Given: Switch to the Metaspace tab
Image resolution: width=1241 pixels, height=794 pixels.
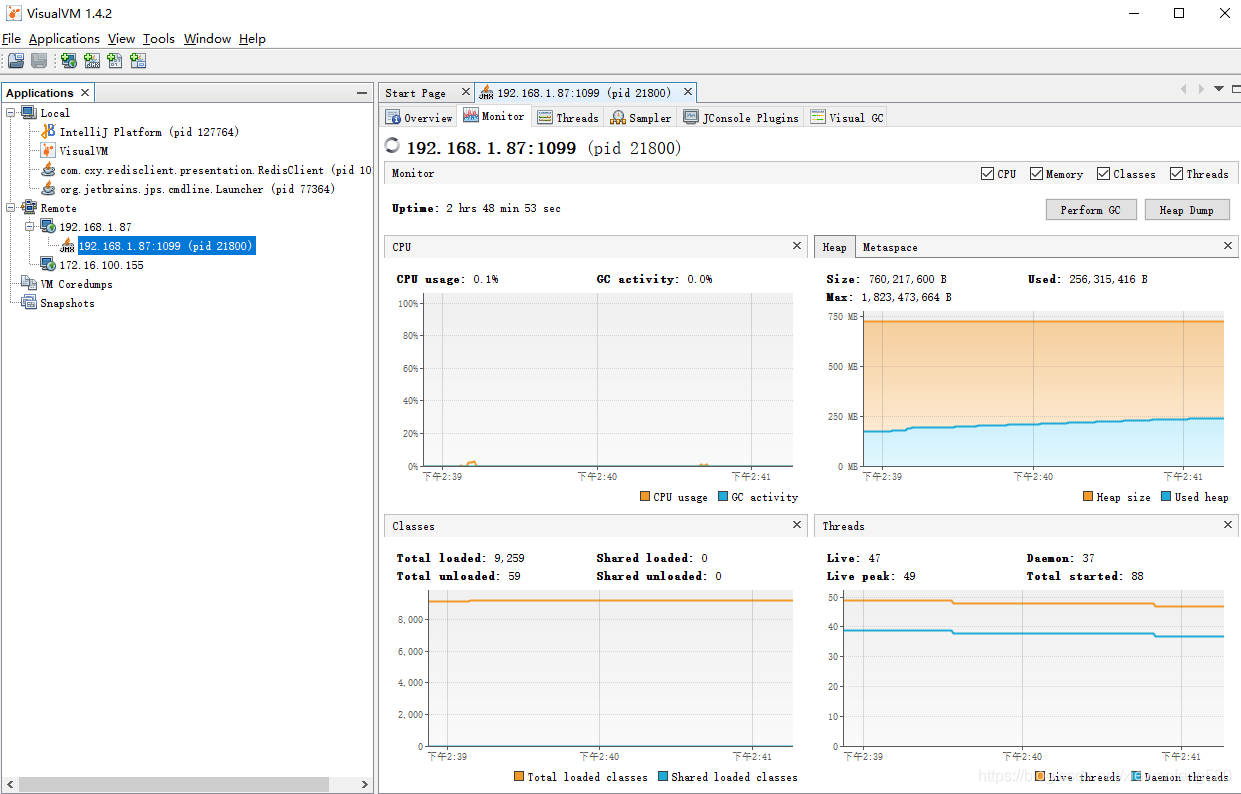Looking at the screenshot, I should click(890, 247).
